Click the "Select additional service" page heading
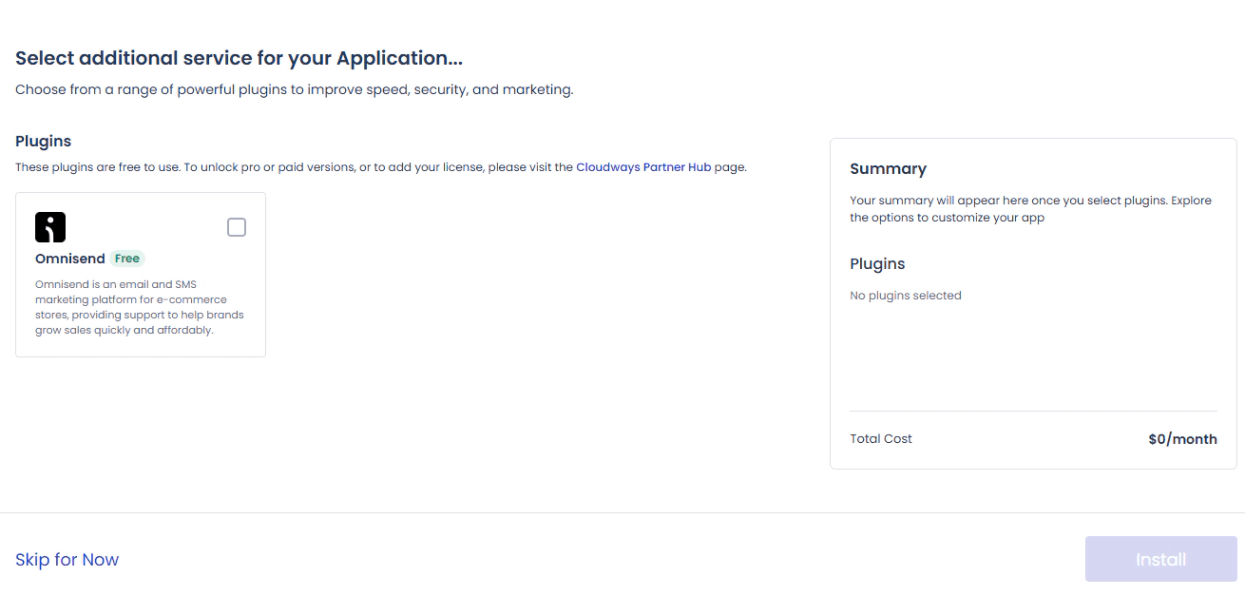This screenshot has height=596, width=1245. tap(238, 59)
